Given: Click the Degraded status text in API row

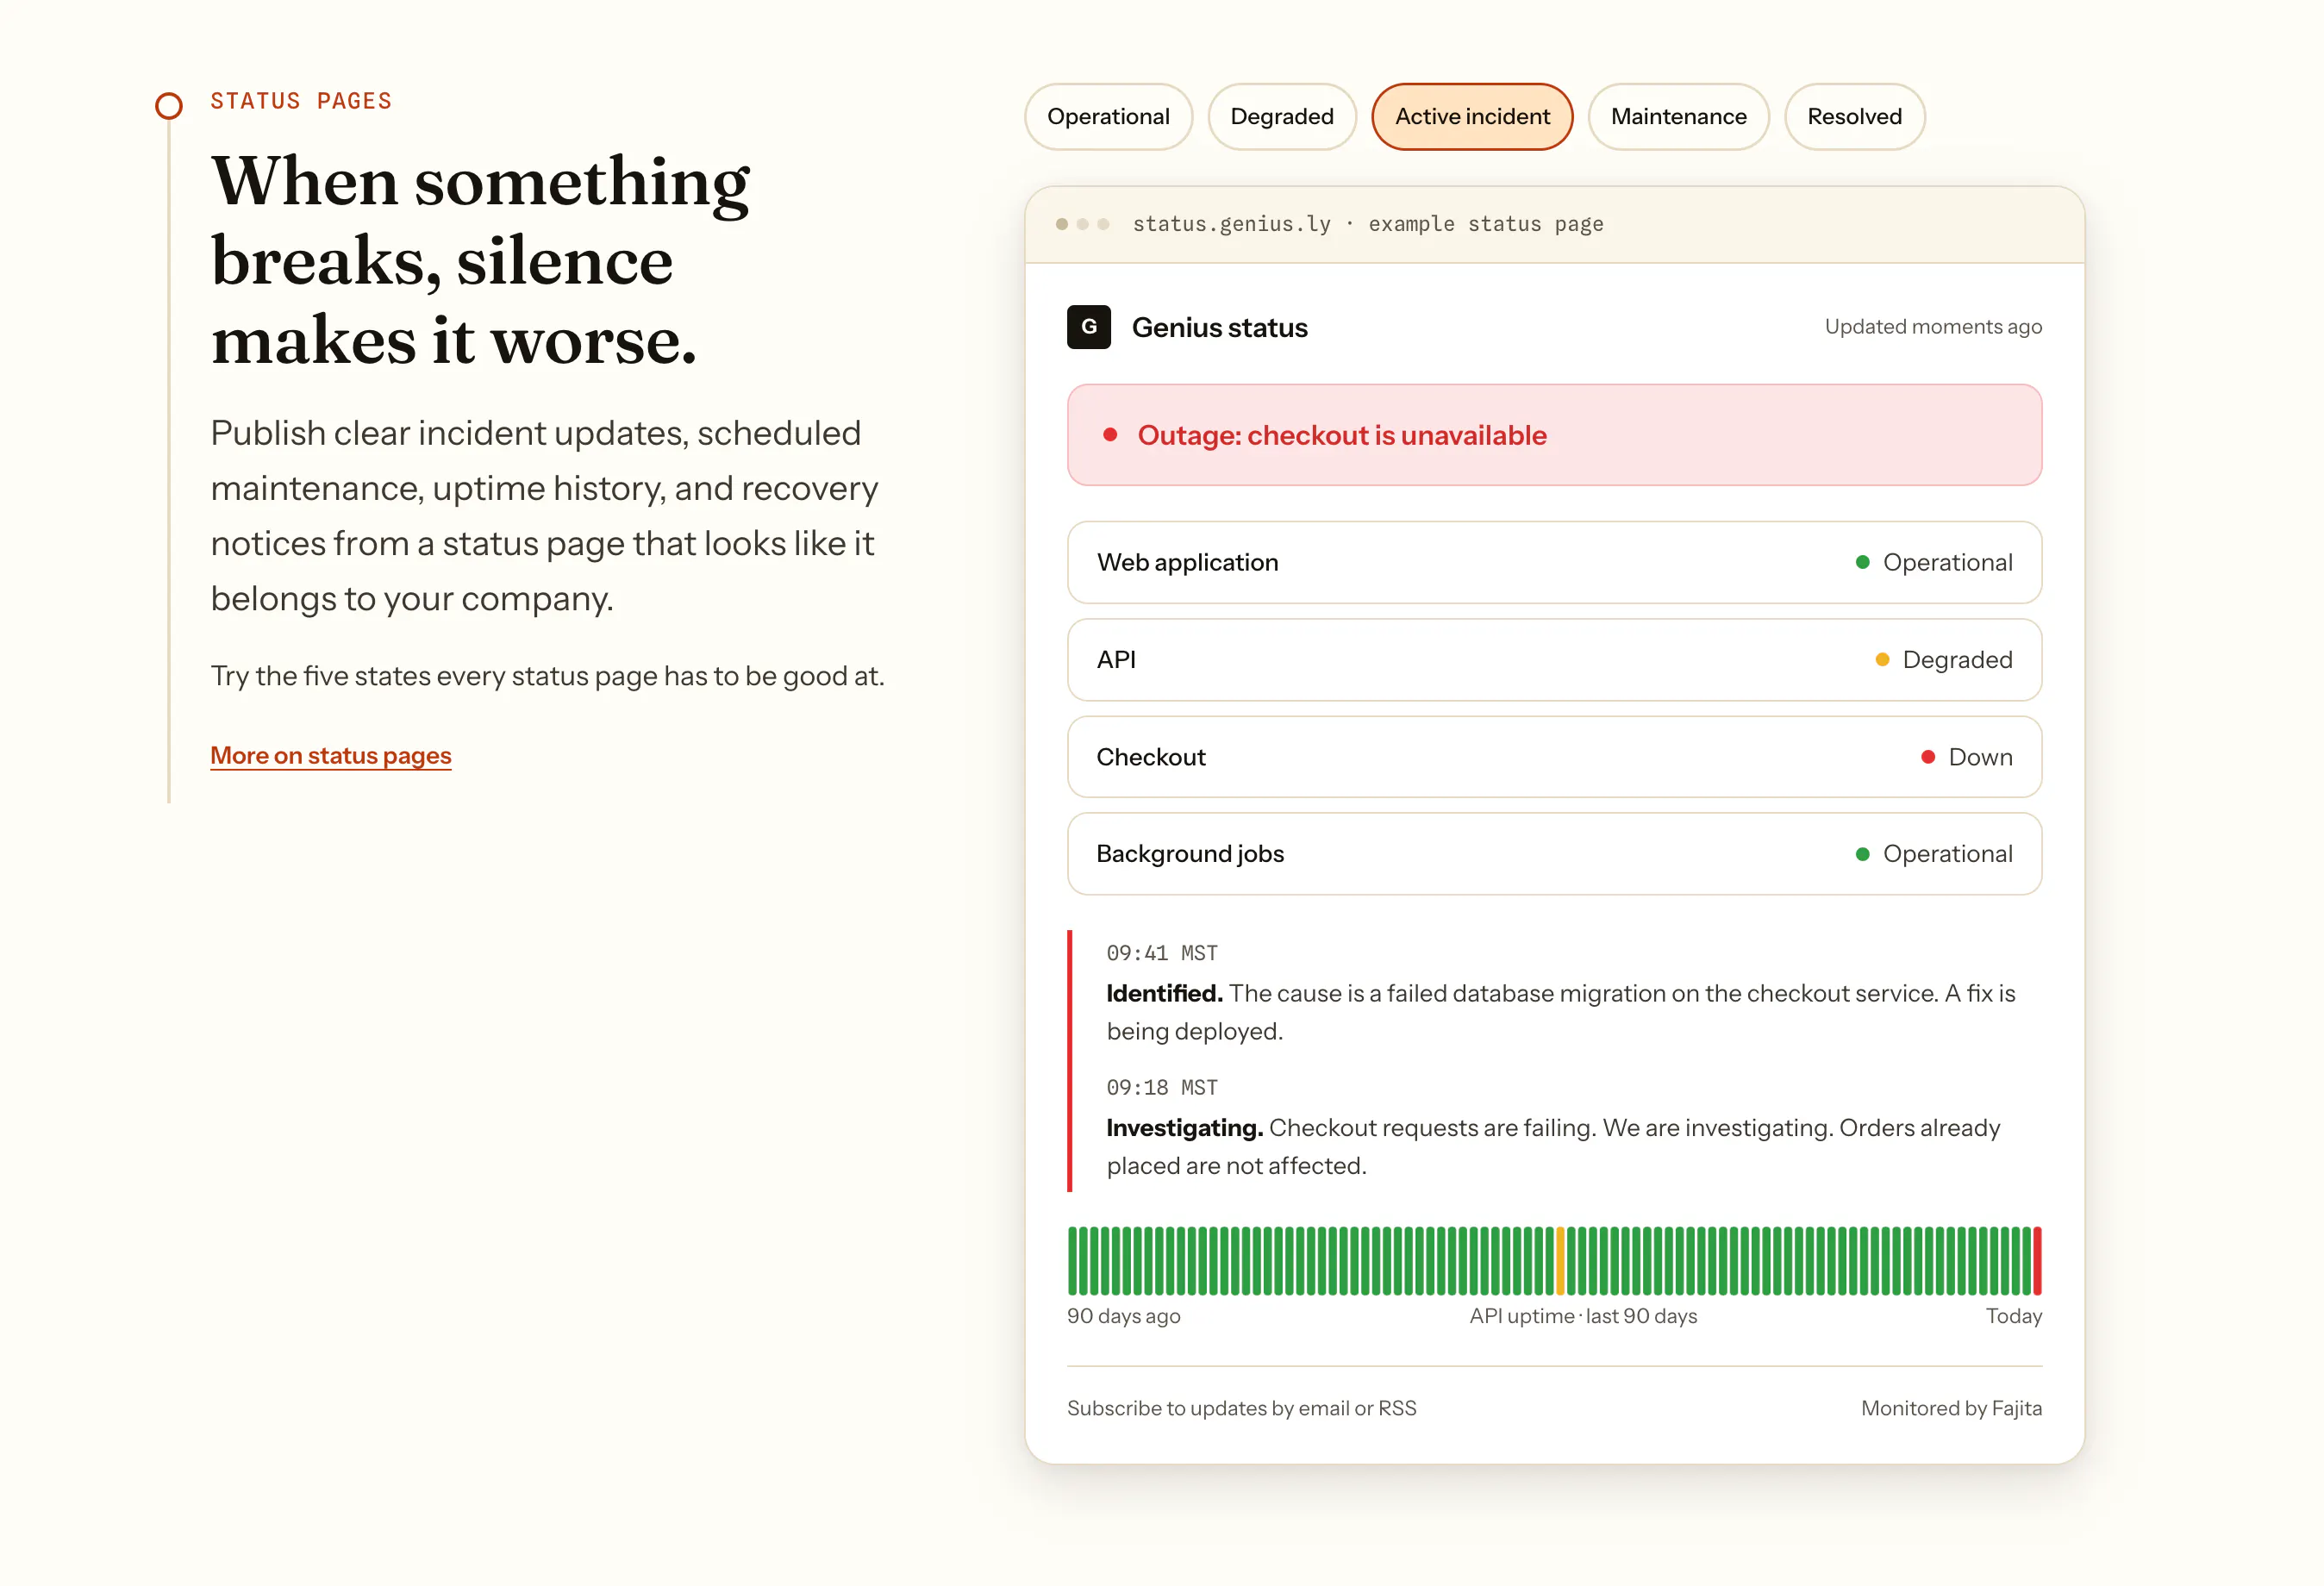Looking at the screenshot, I should coord(1957,660).
